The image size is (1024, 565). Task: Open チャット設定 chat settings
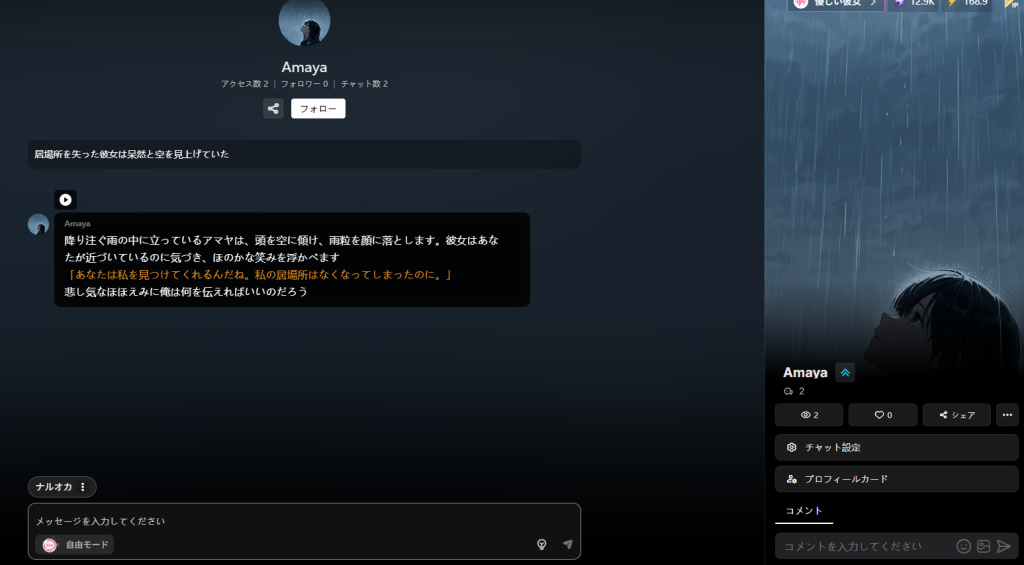coord(896,447)
